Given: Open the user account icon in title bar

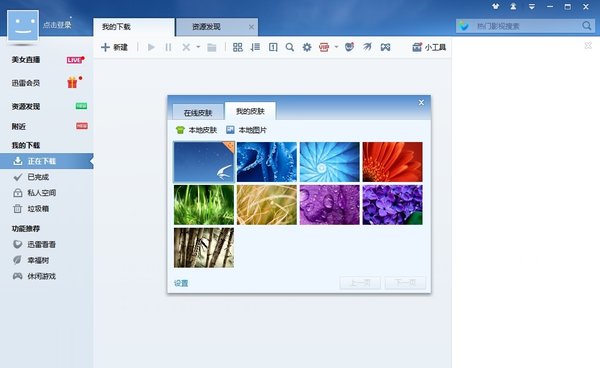Looking at the screenshot, I should coord(513,7).
